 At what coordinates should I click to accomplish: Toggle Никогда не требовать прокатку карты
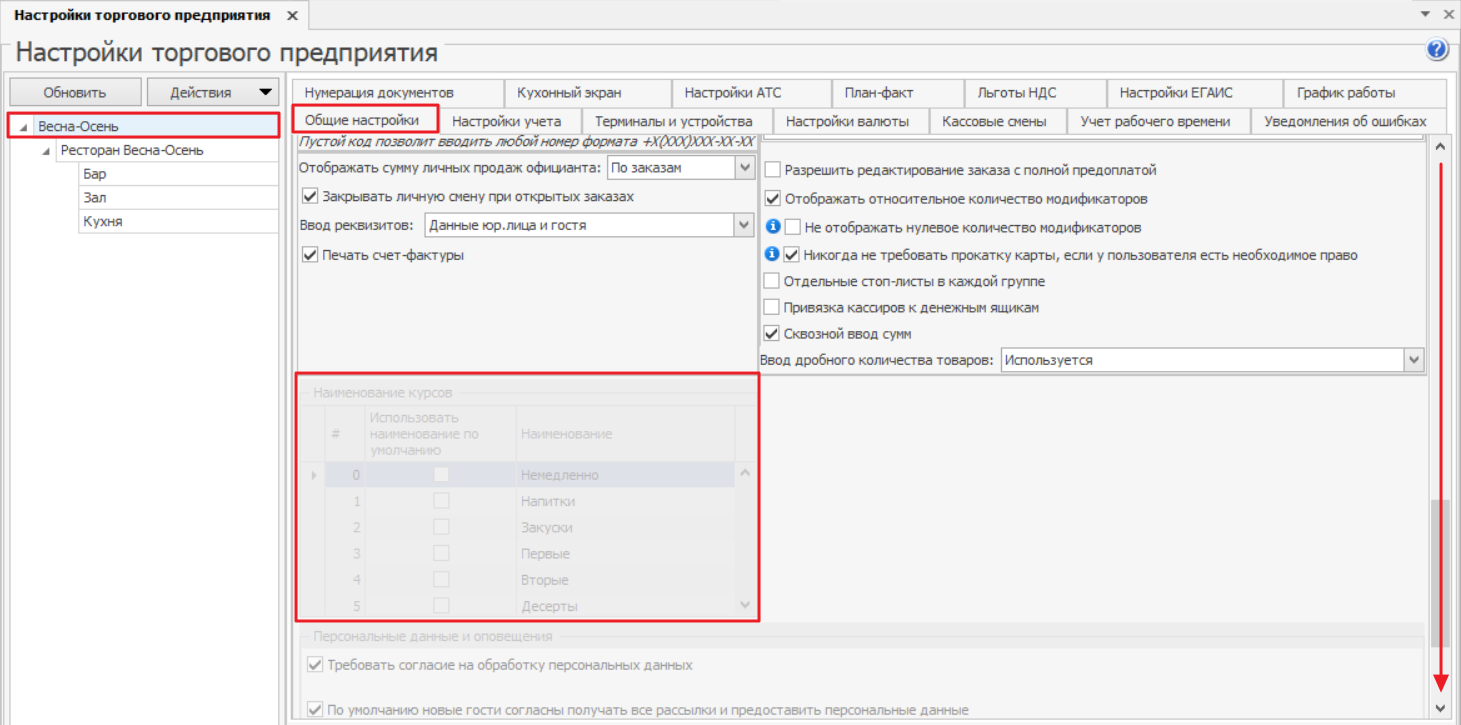793,254
